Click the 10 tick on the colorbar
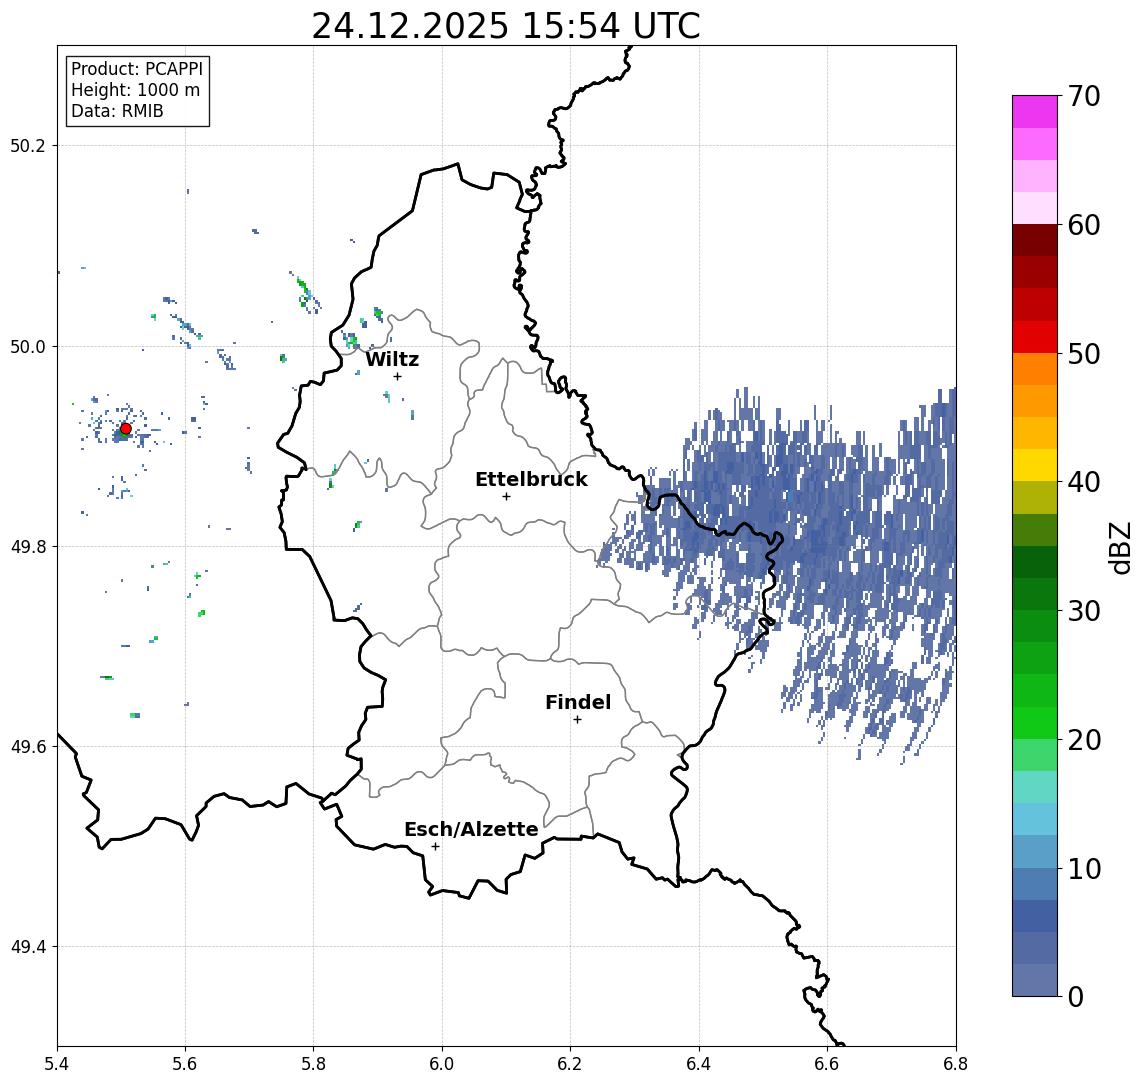This screenshot has height=1084, width=1145. pyautogui.click(x=1084, y=868)
